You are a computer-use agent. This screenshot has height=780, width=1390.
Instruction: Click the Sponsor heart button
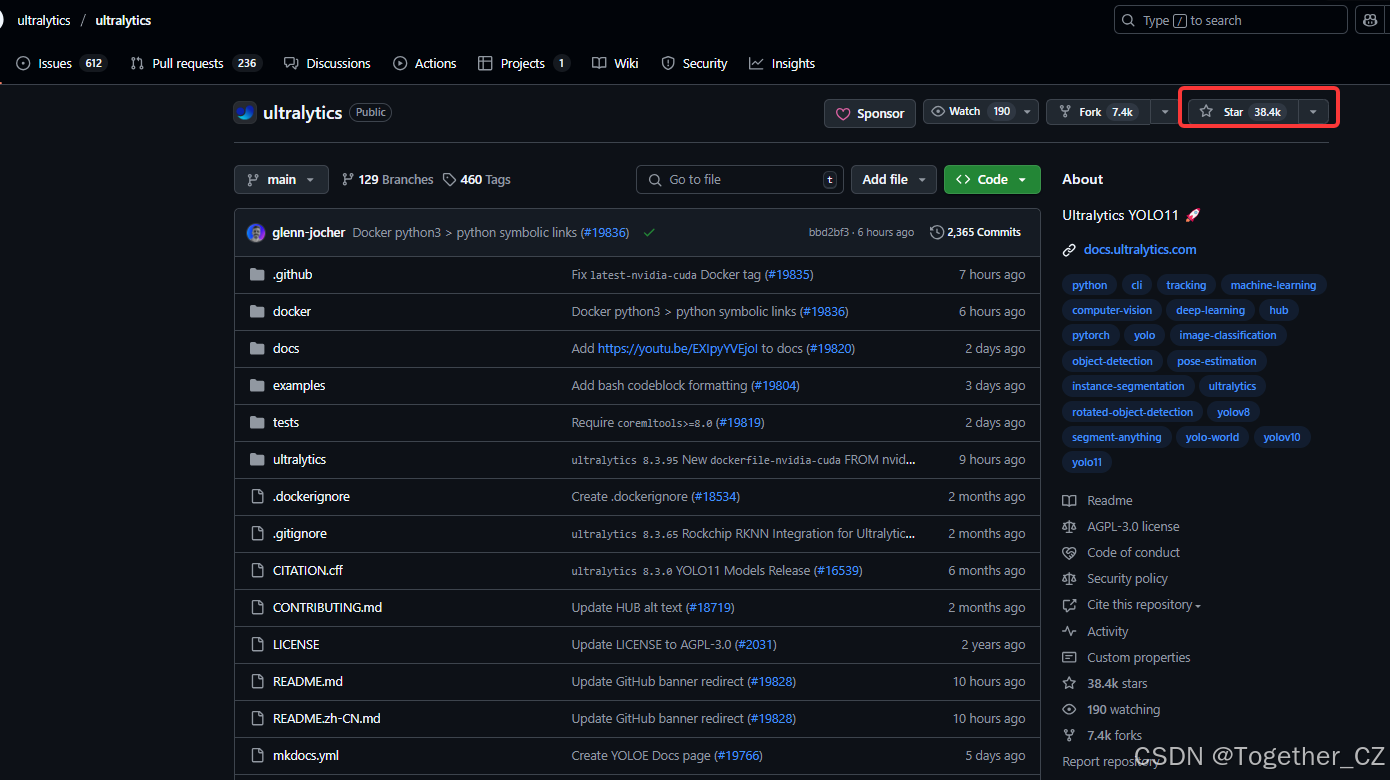click(869, 113)
